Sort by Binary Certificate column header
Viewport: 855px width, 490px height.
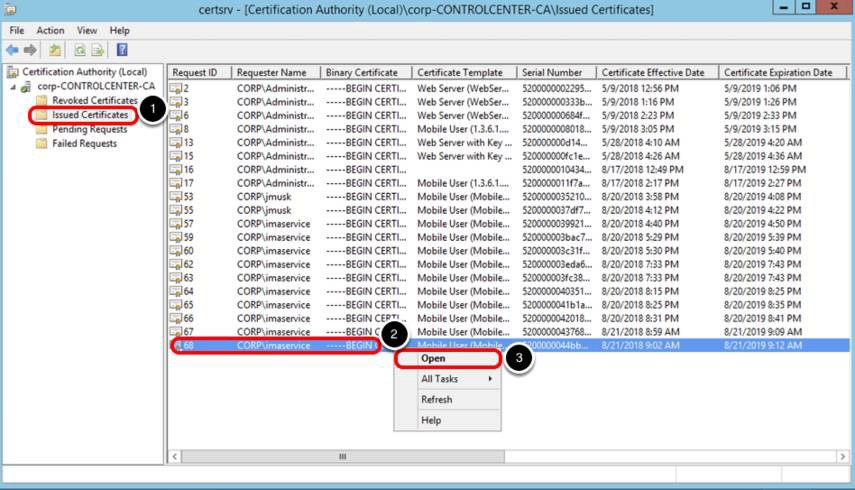(x=366, y=72)
